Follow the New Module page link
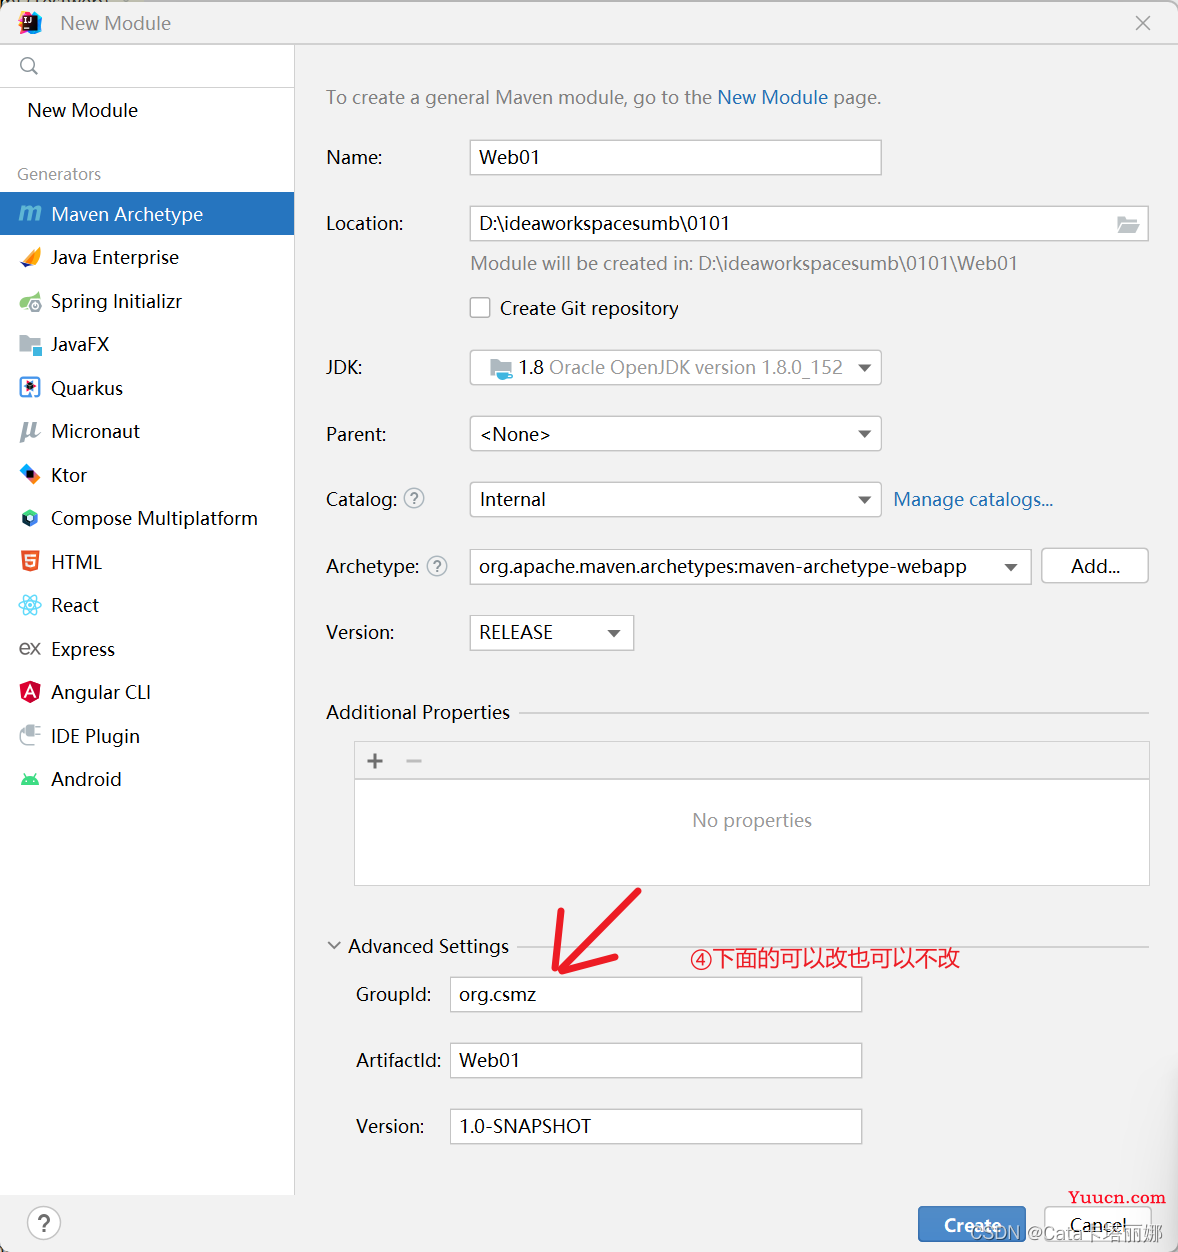1178x1252 pixels. [773, 97]
